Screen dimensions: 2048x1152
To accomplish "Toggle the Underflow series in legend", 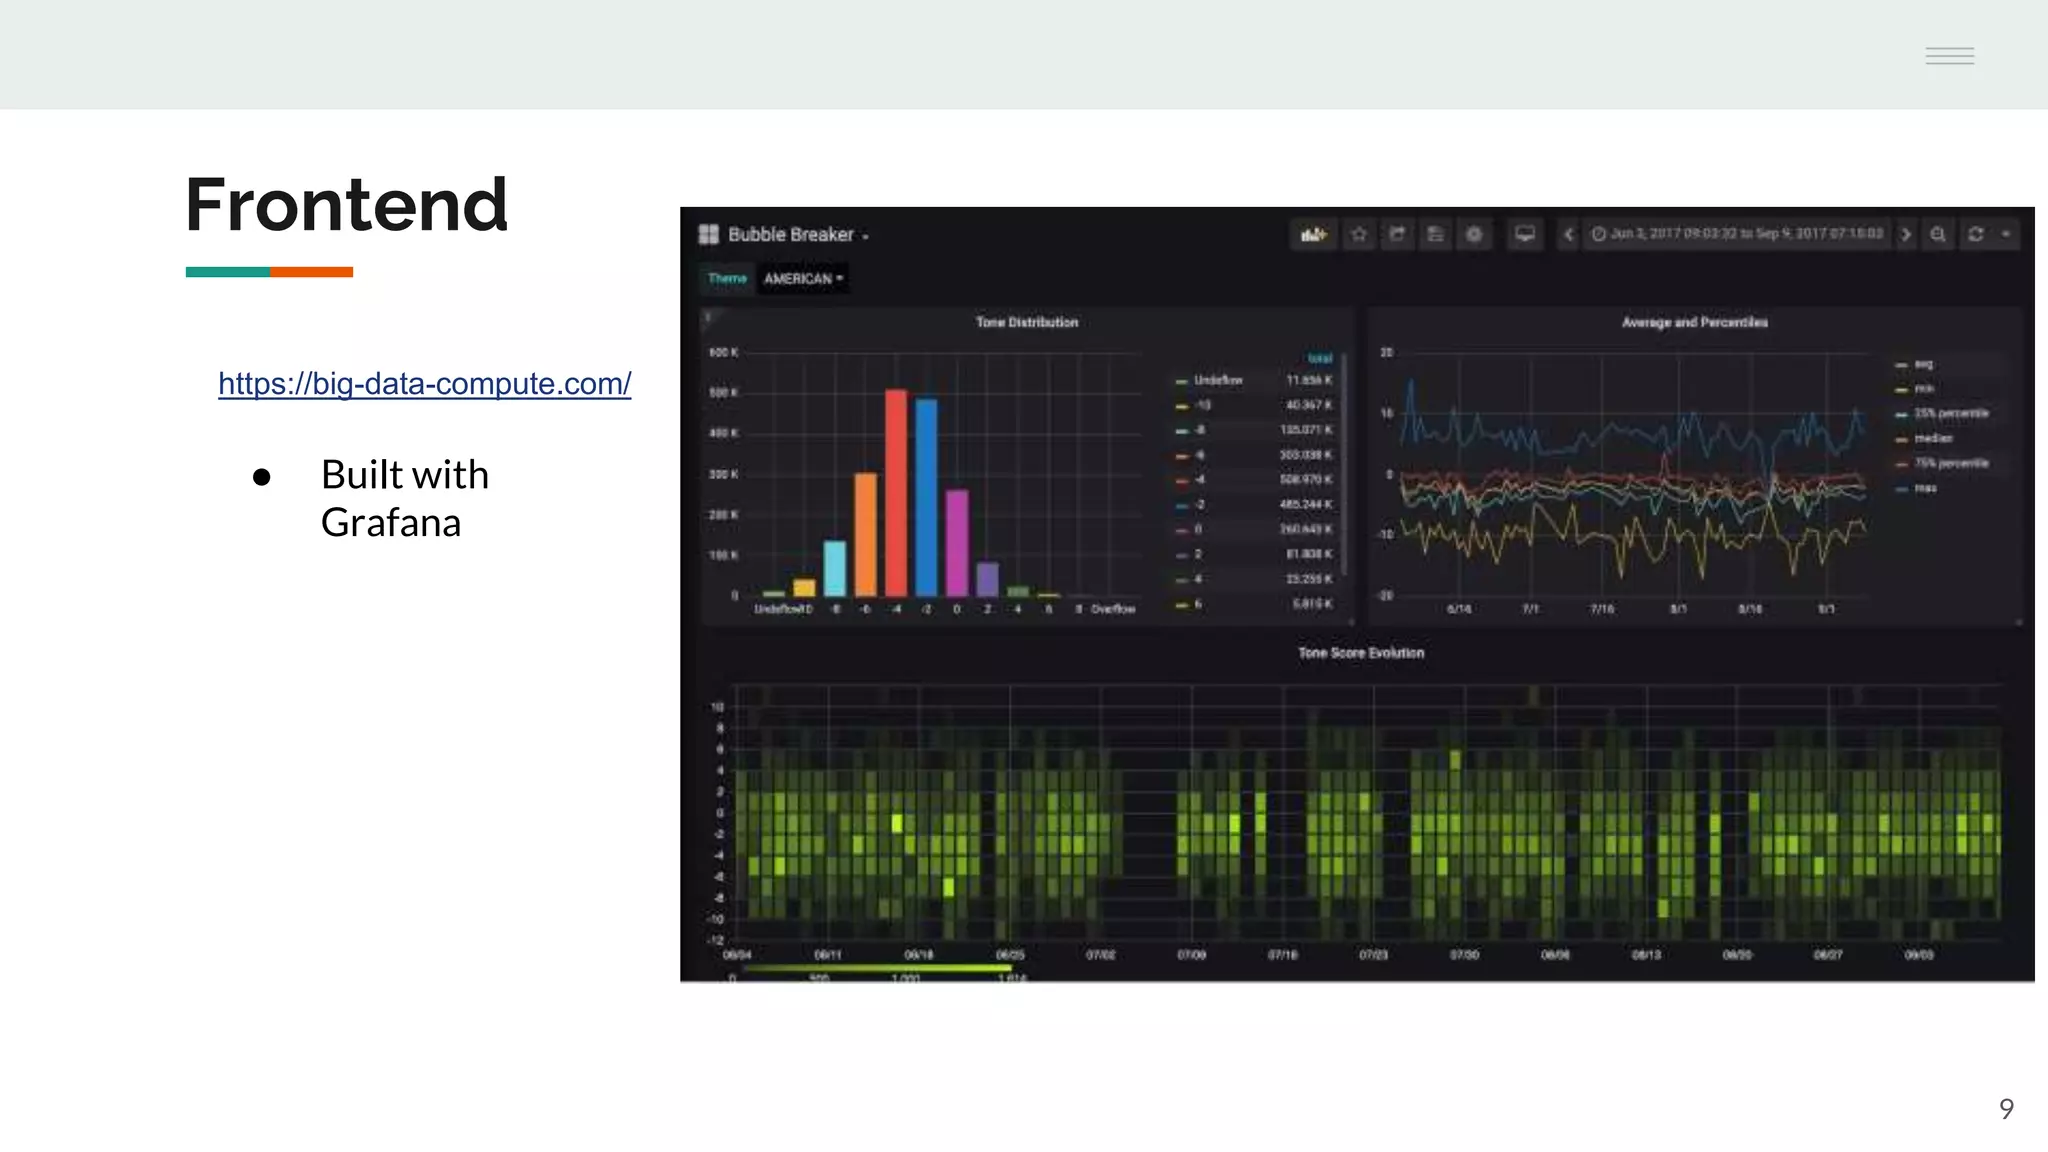I will 1217,380.
